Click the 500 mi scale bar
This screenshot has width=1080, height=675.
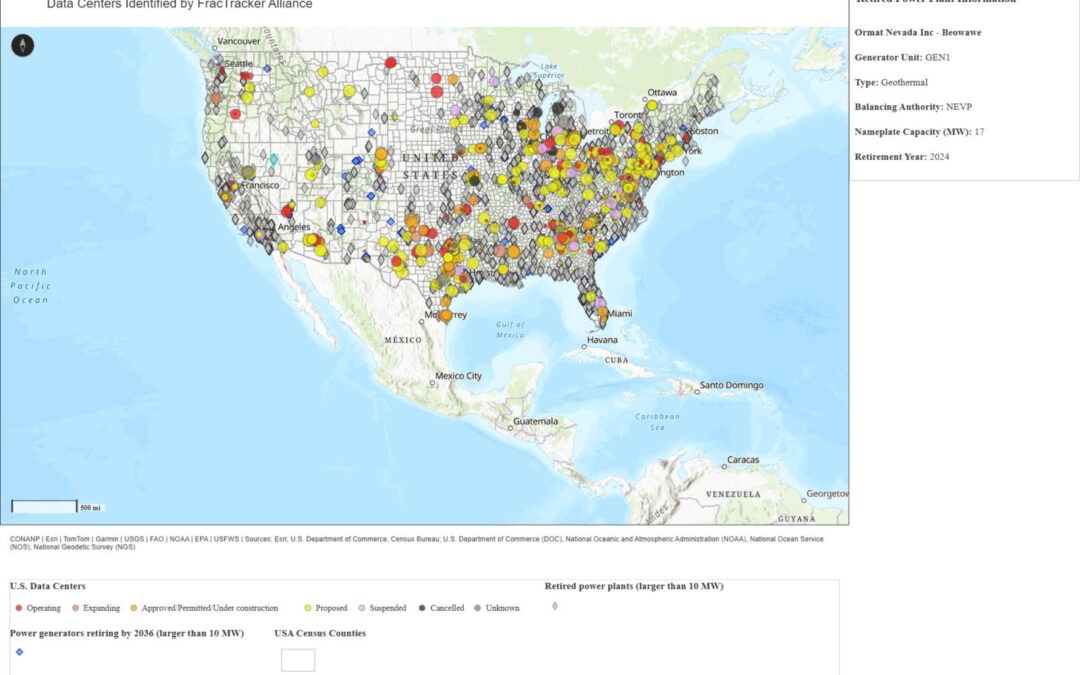coord(42,506)
